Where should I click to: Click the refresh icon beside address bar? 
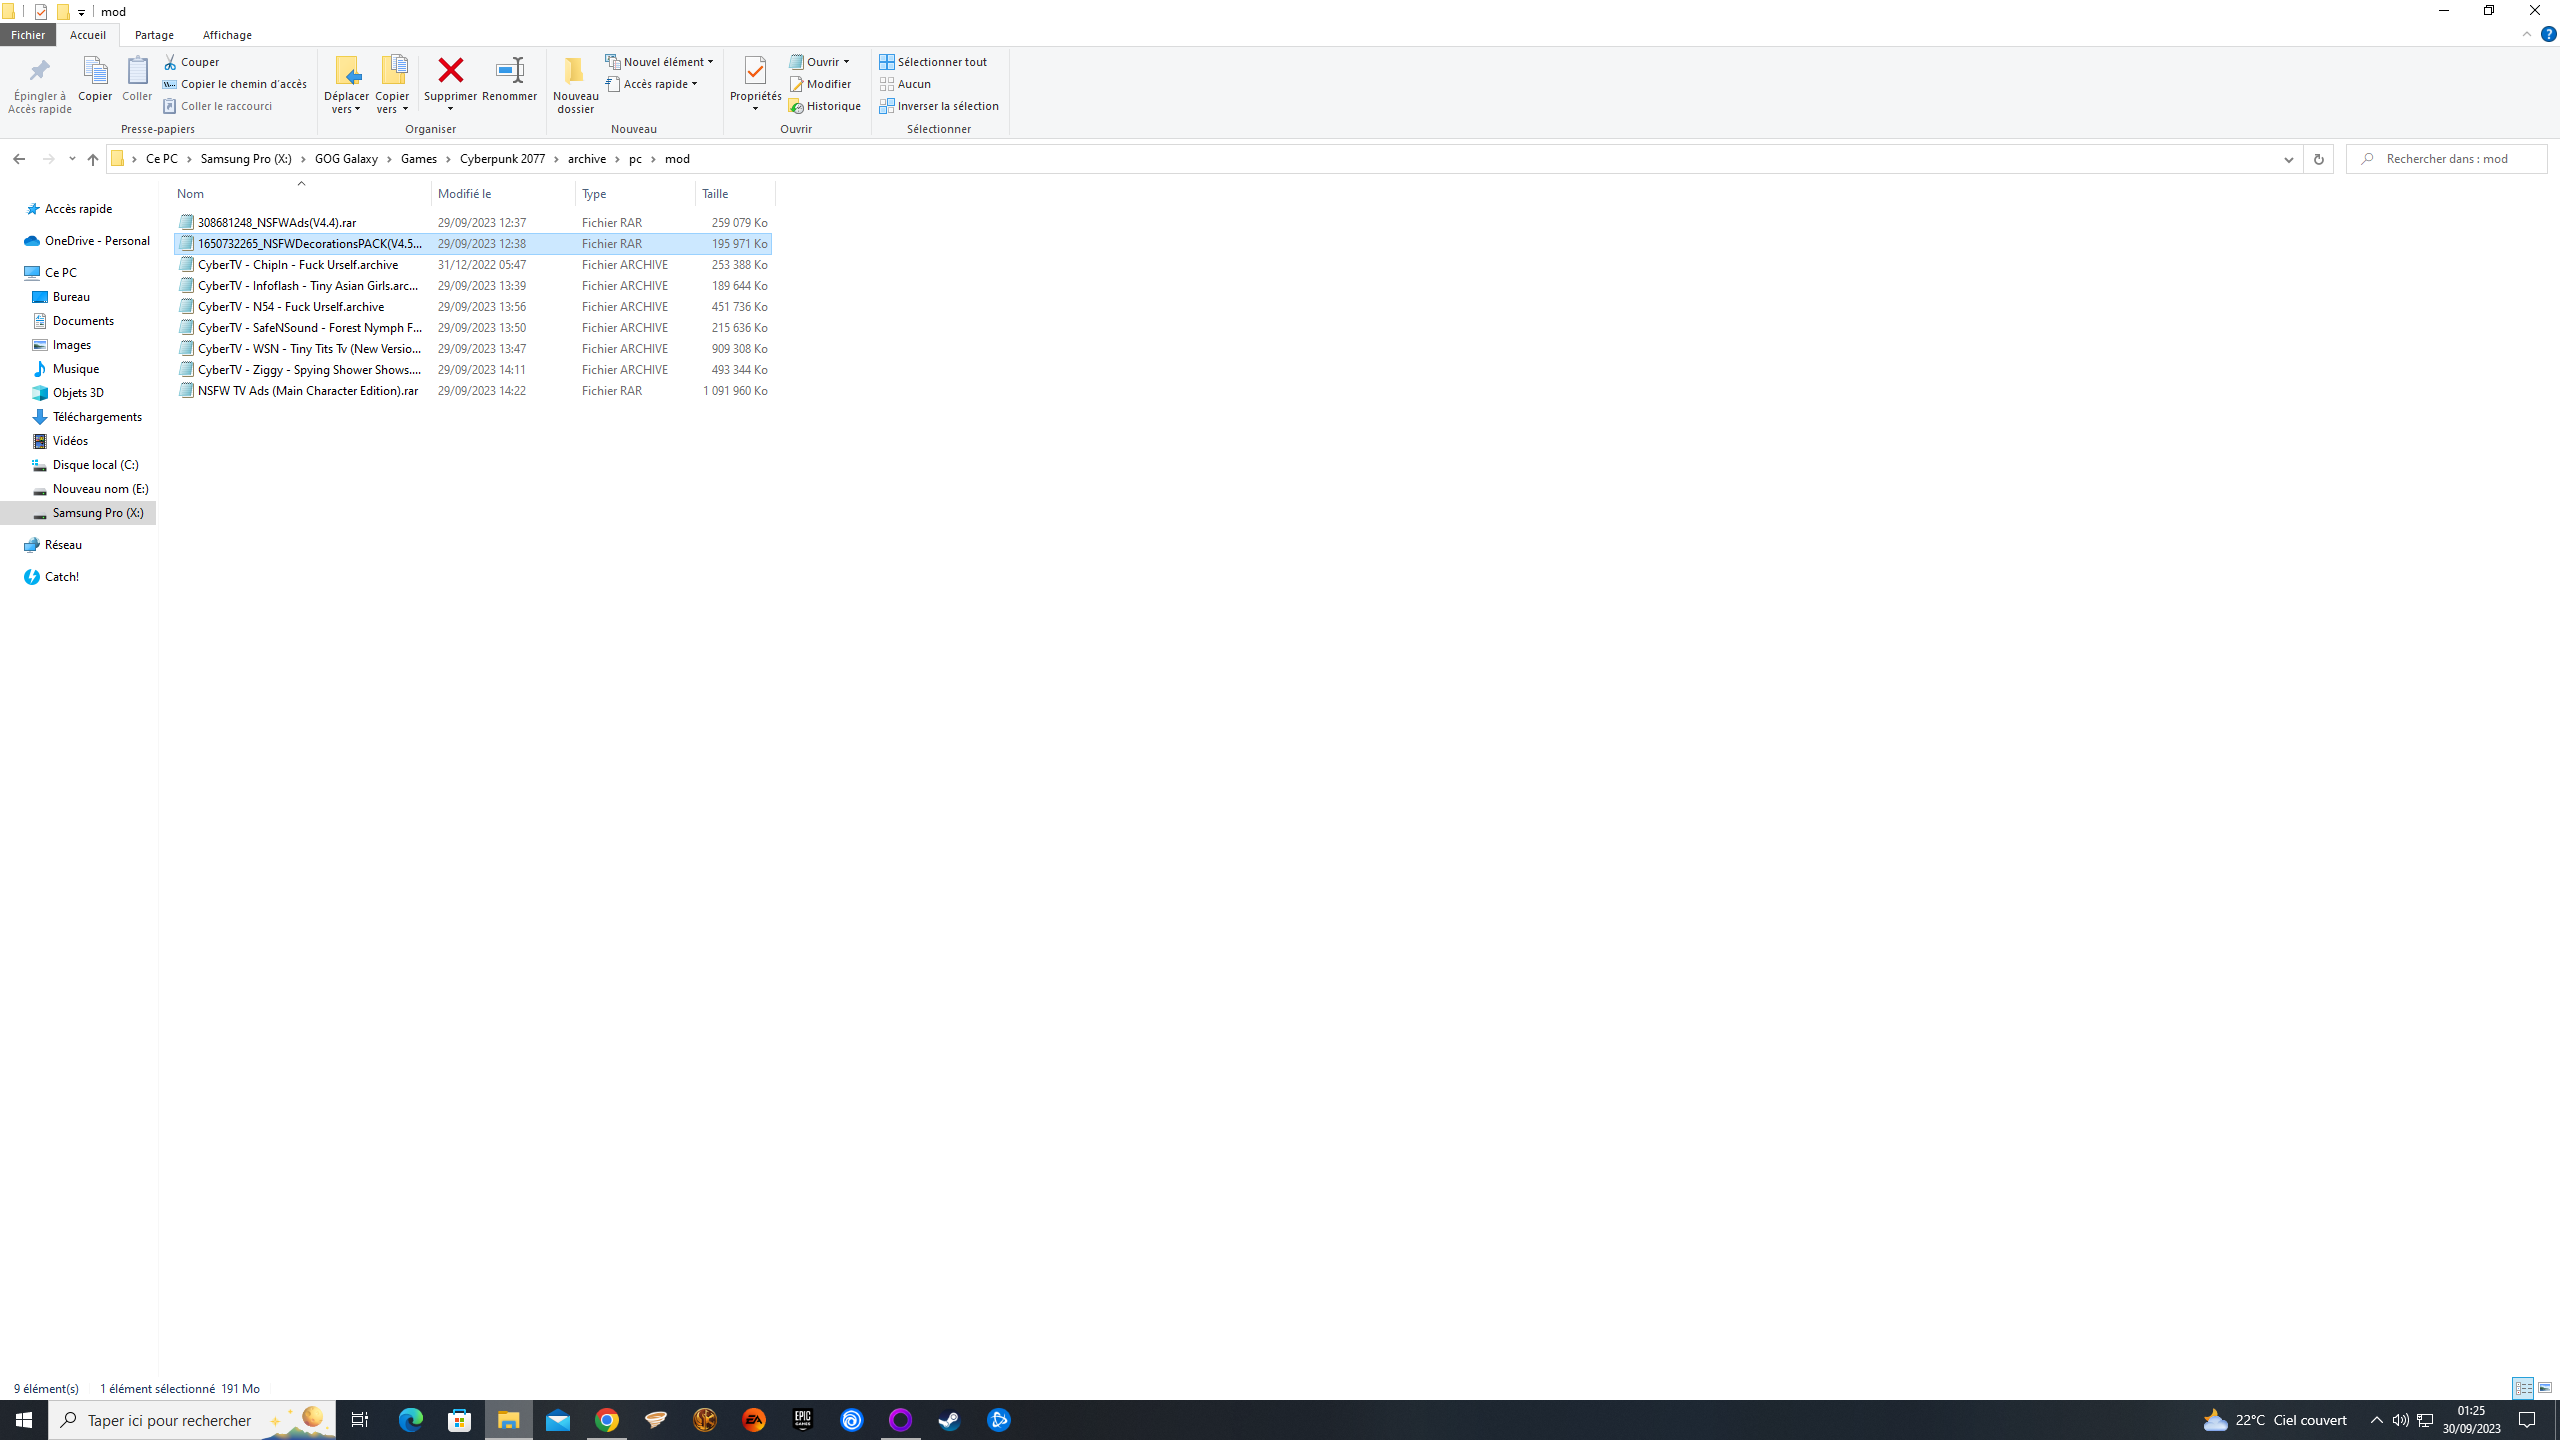pos(2318,159)
